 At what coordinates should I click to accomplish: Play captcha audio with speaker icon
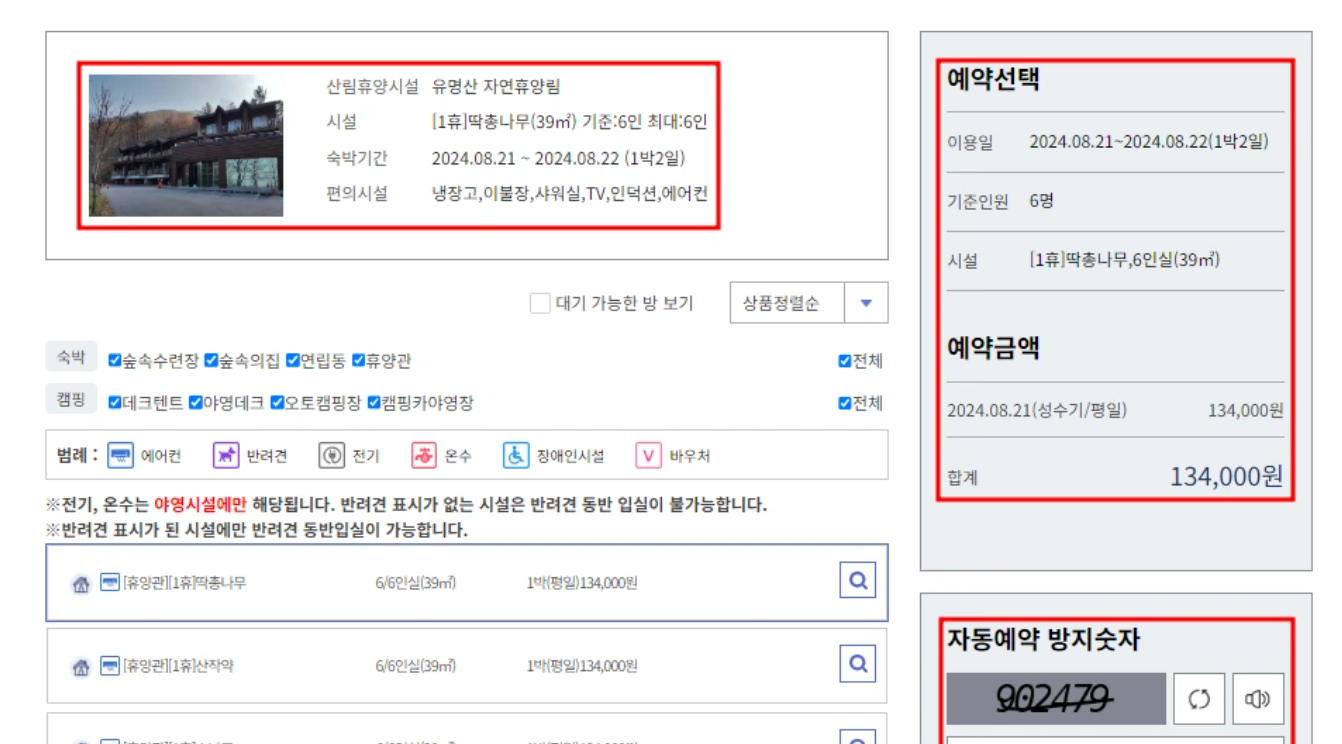point(1258,699)
